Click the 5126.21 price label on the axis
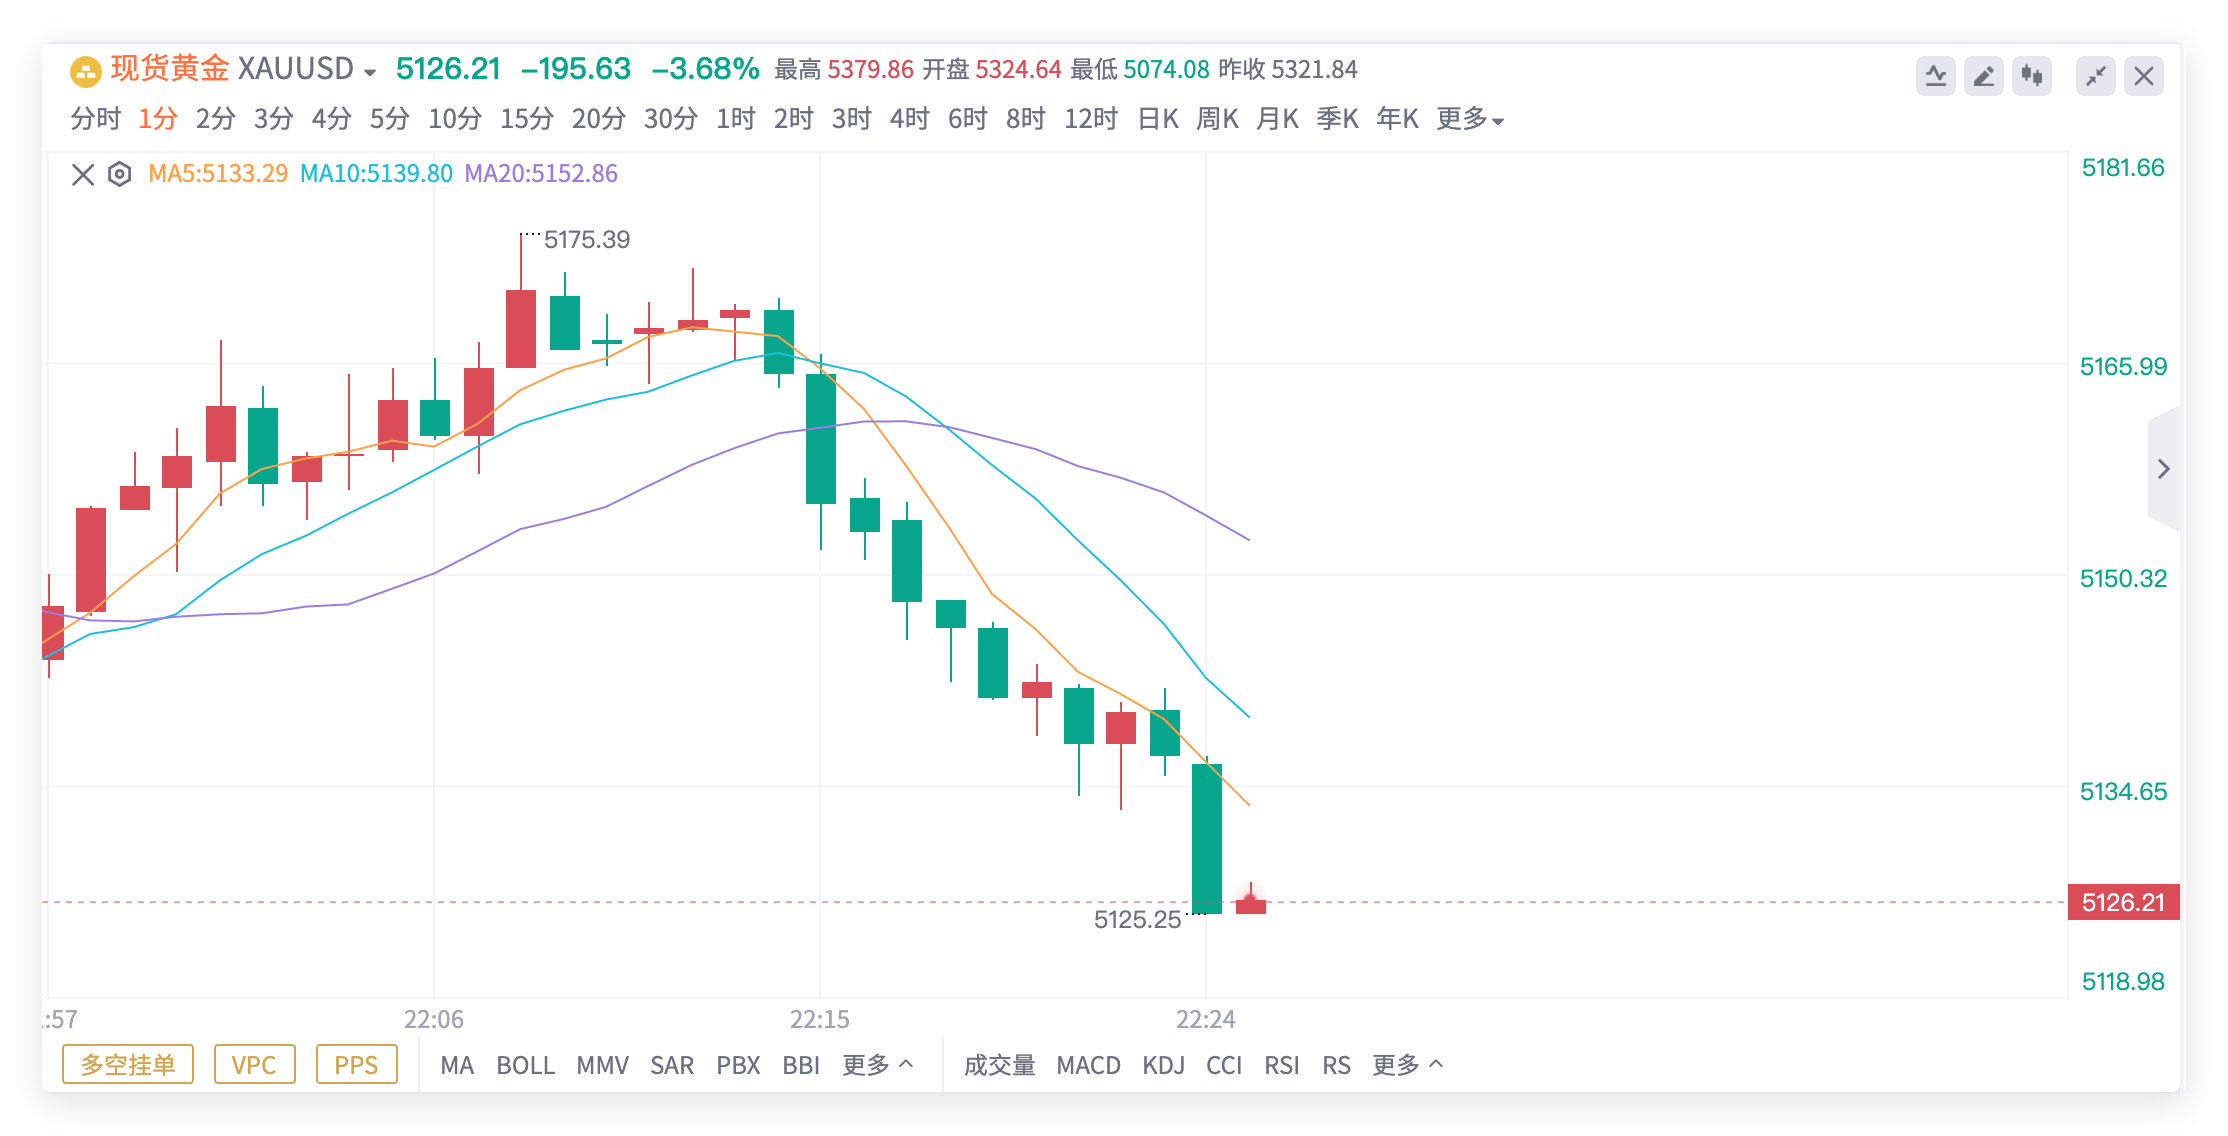Image resolution: width=2228 pixels, height=1136 pixels. [x=2123, y=902]
